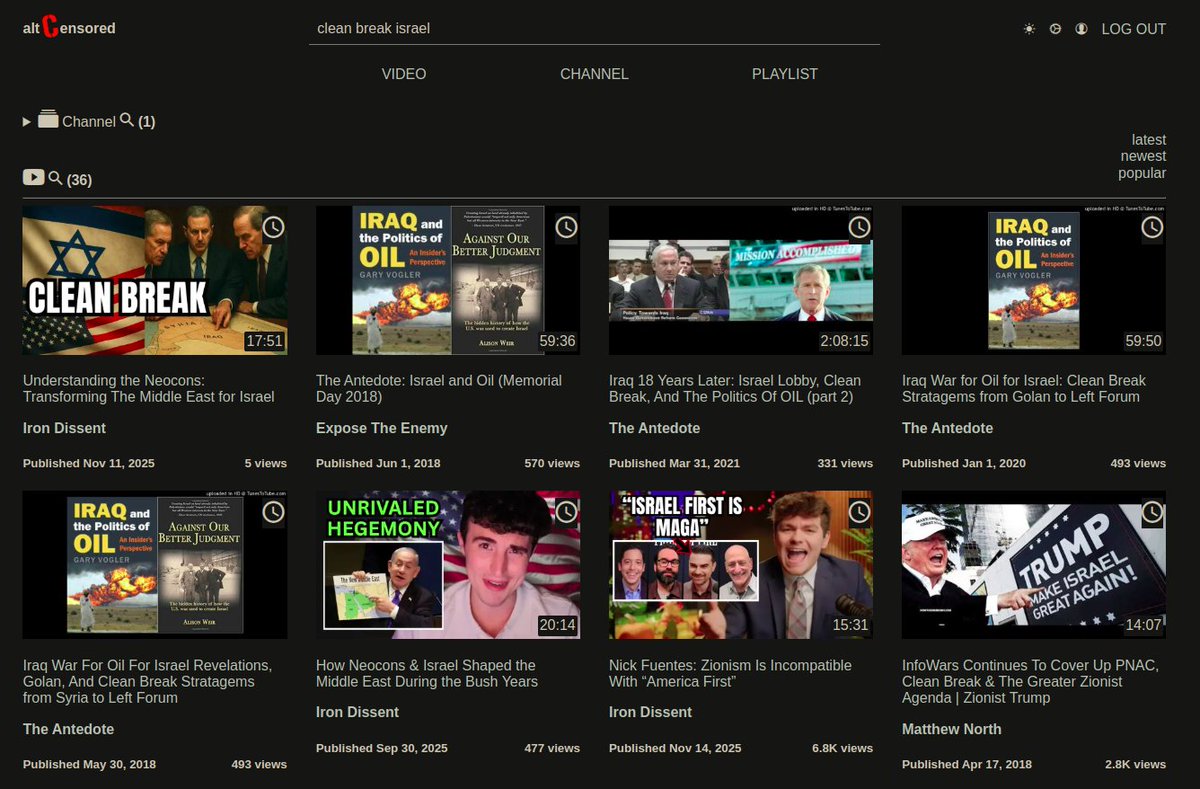This screenshot has width=1200, height=789.
Task: Add 'InfoWars Continues To Cover Up' to watch later
Action: coord(1152,512)
